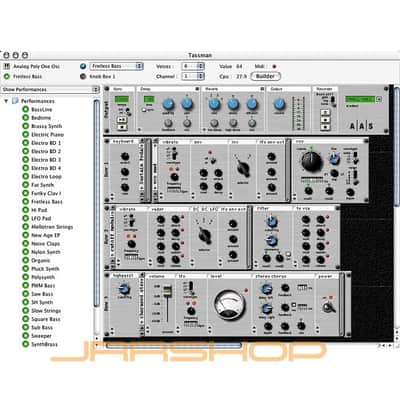Image resolution: width=400 pixels, height=400 pixels.
Task: Click the Midi activity indicator light
Action: coord(274,66)
